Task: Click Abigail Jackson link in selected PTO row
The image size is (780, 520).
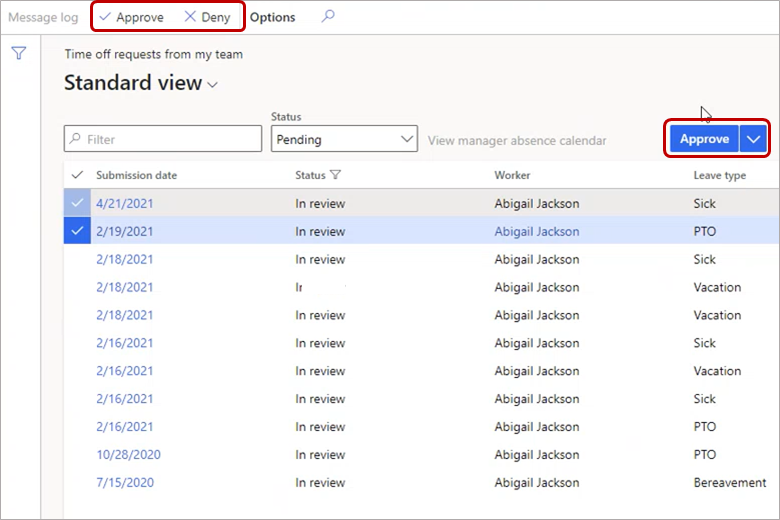Action: [536, 231]
